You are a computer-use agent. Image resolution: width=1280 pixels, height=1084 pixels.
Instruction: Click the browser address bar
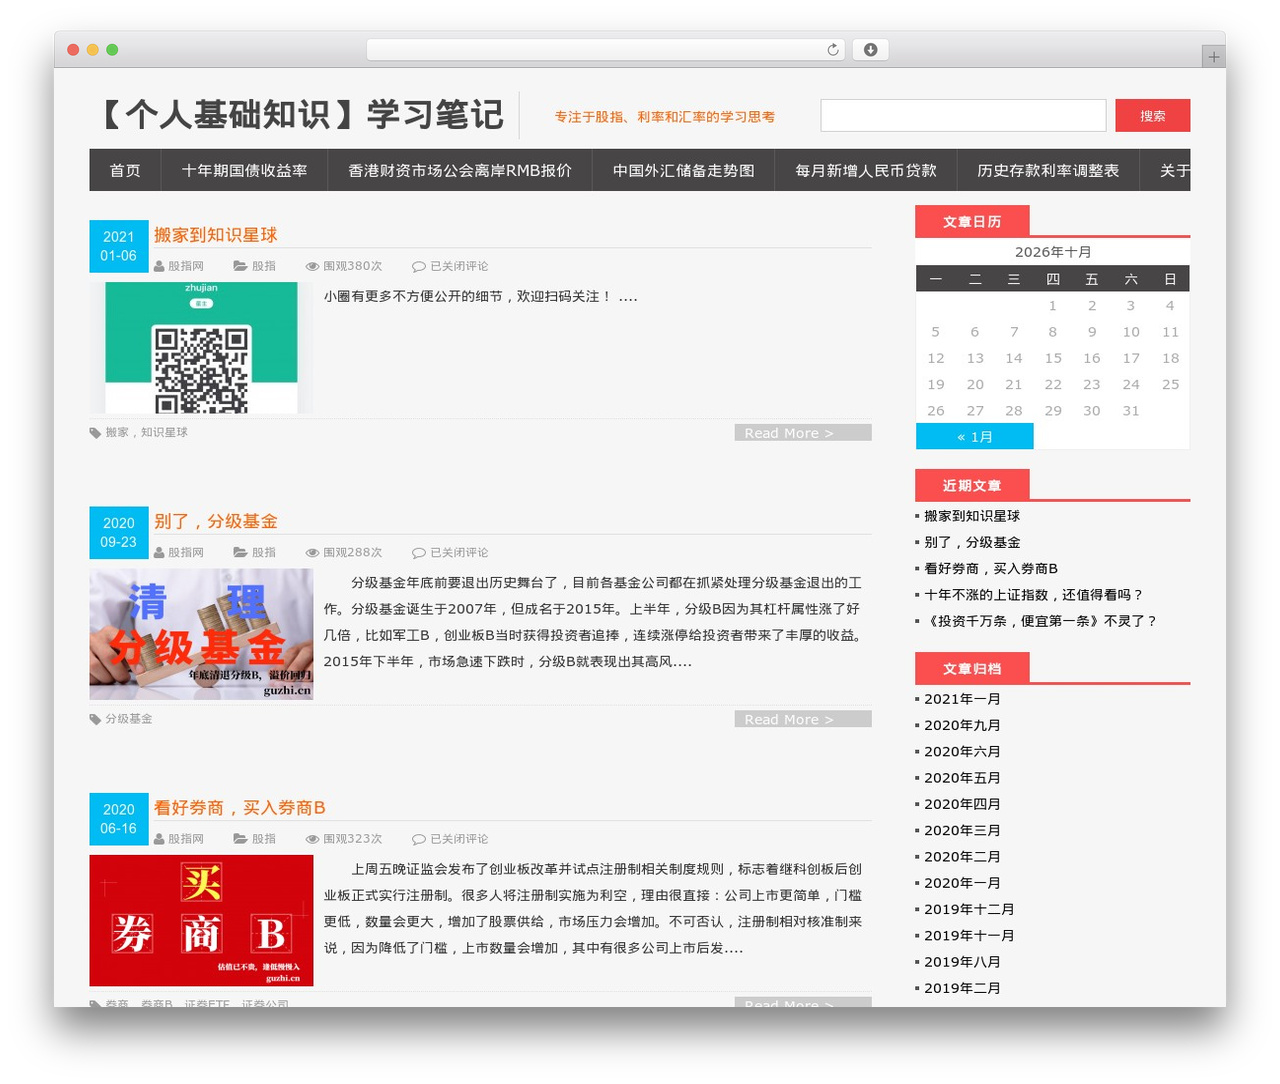[606, 50]
